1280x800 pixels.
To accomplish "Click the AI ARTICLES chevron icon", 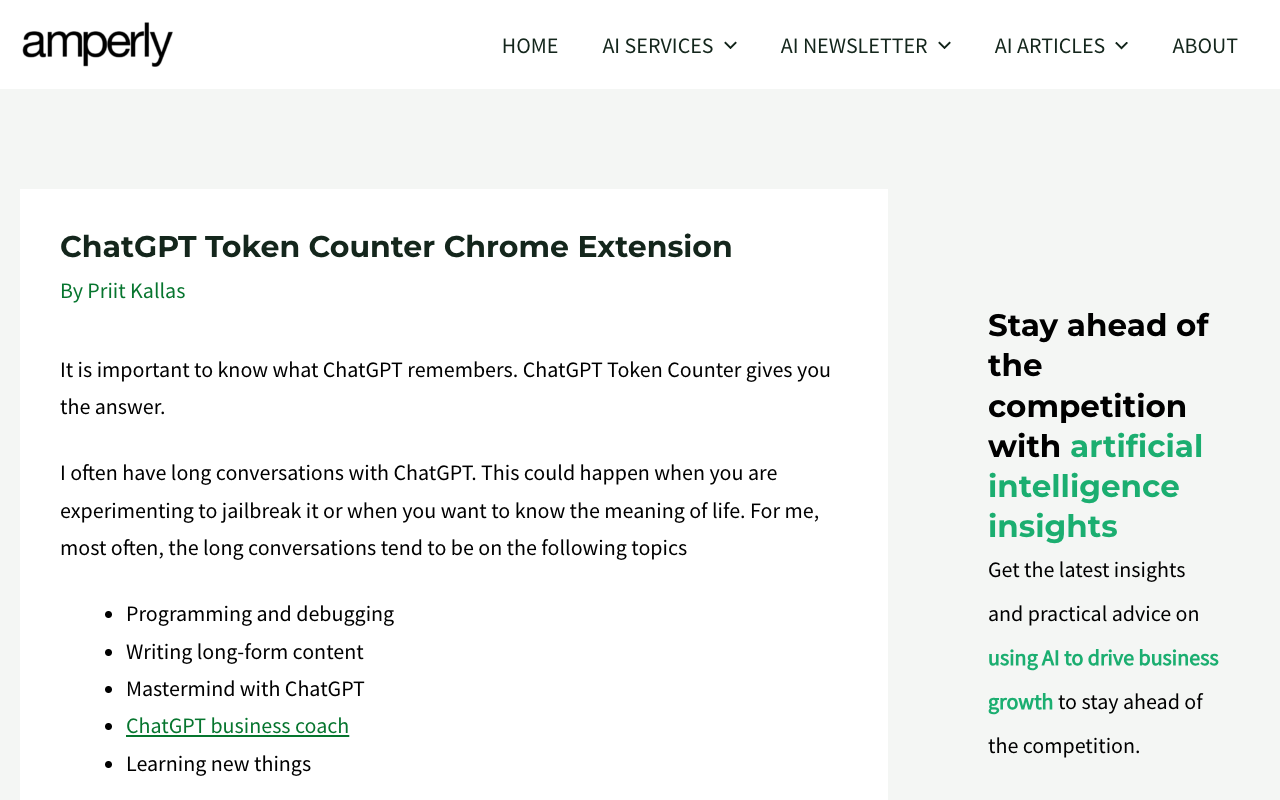I will point(1120,45).
